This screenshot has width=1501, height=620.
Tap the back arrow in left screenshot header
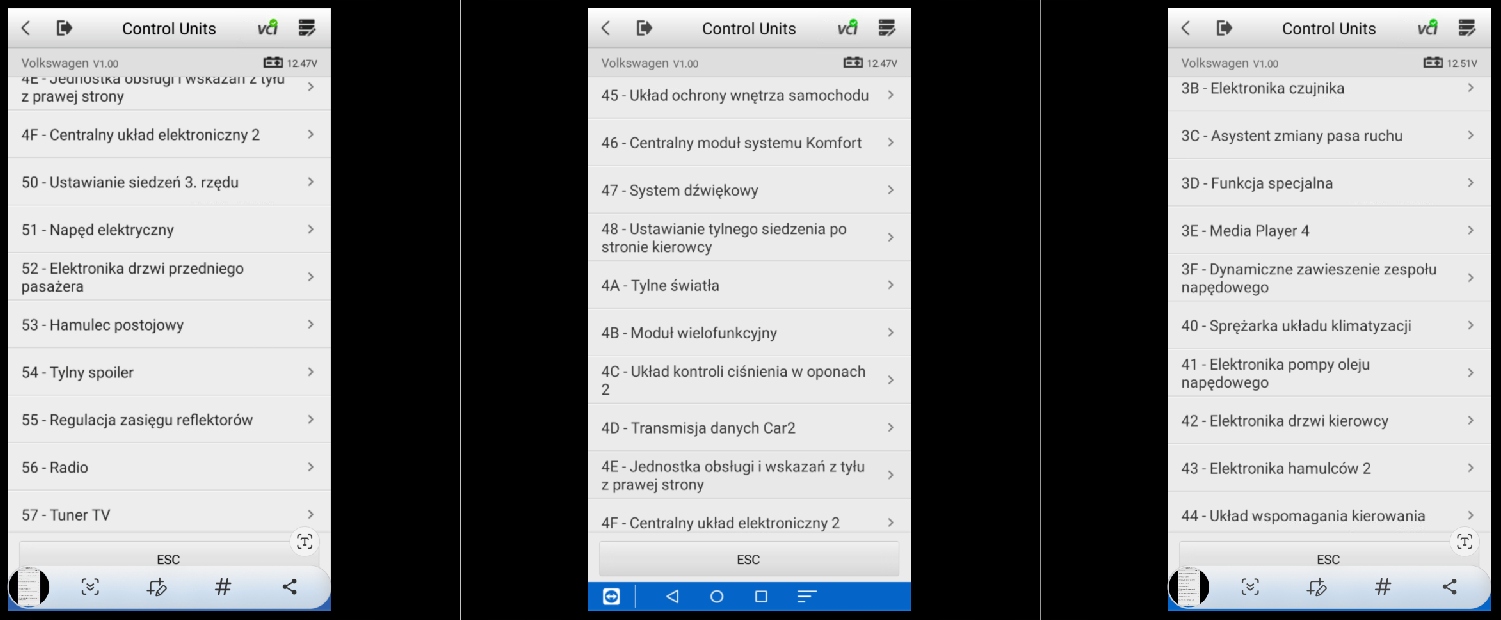[27, 28]
